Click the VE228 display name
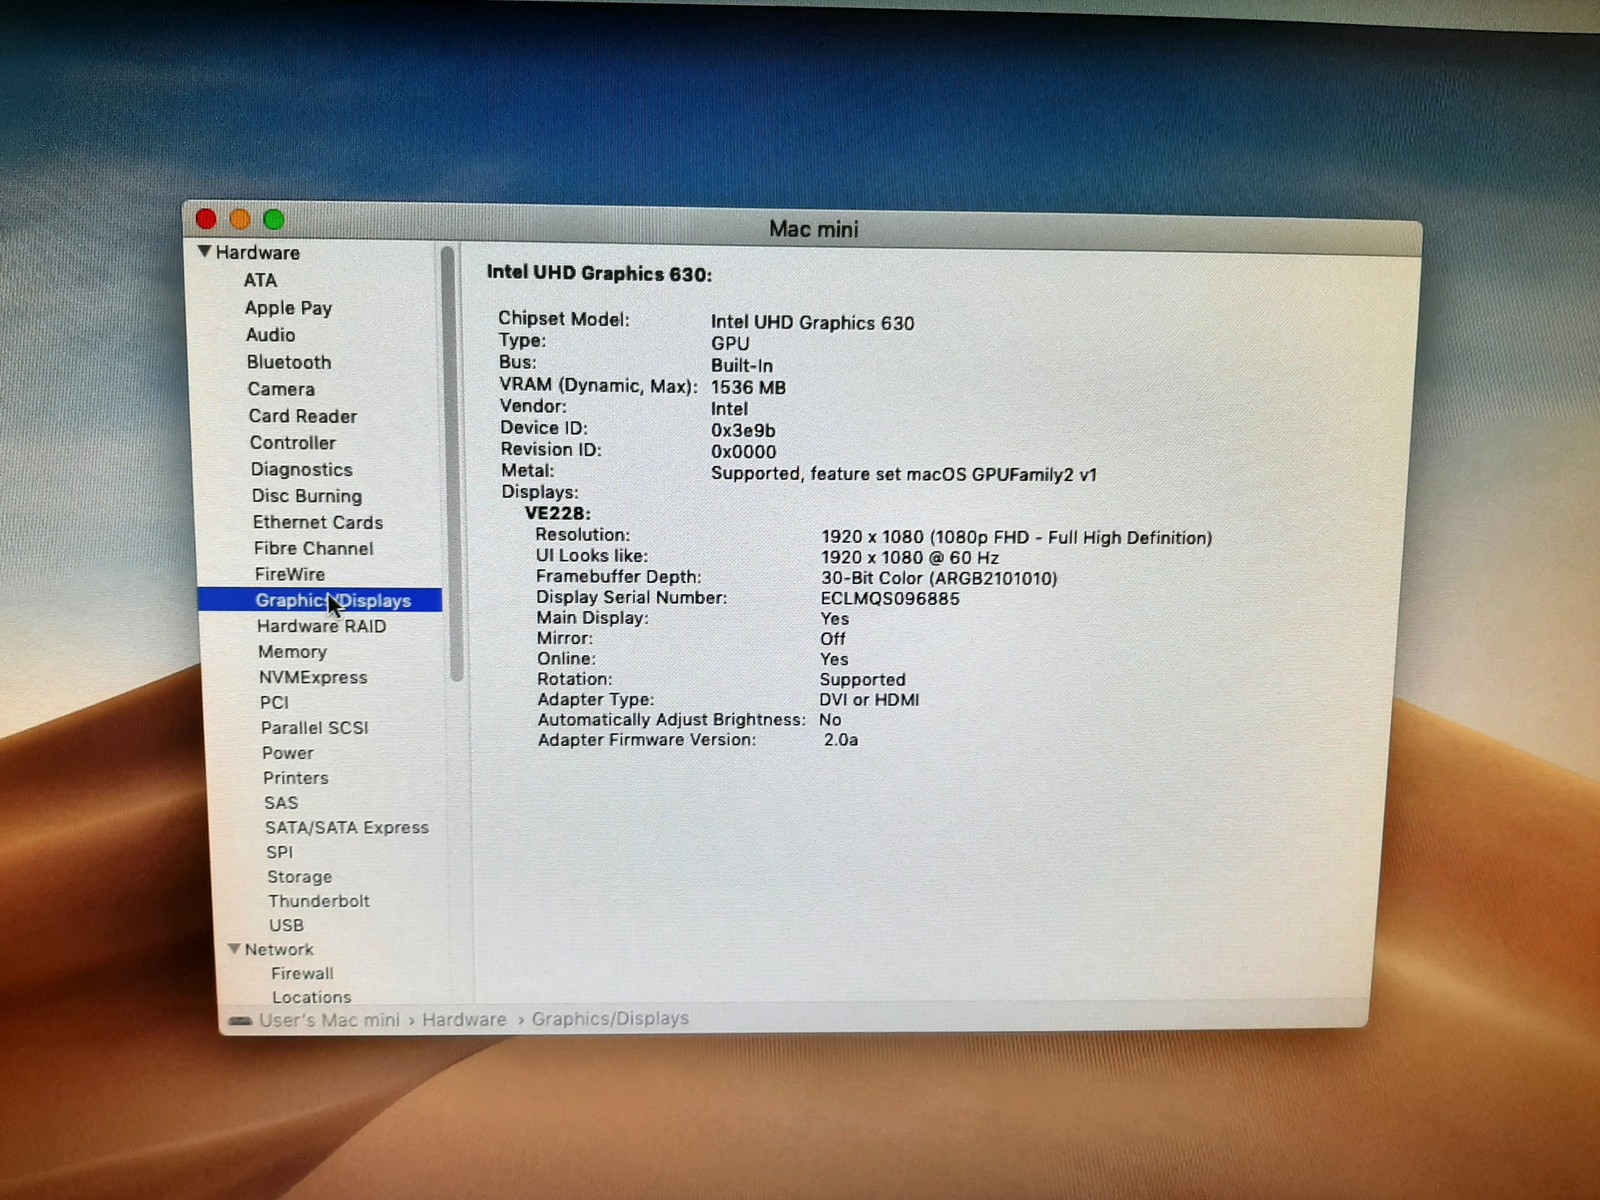 click(558, 513)
